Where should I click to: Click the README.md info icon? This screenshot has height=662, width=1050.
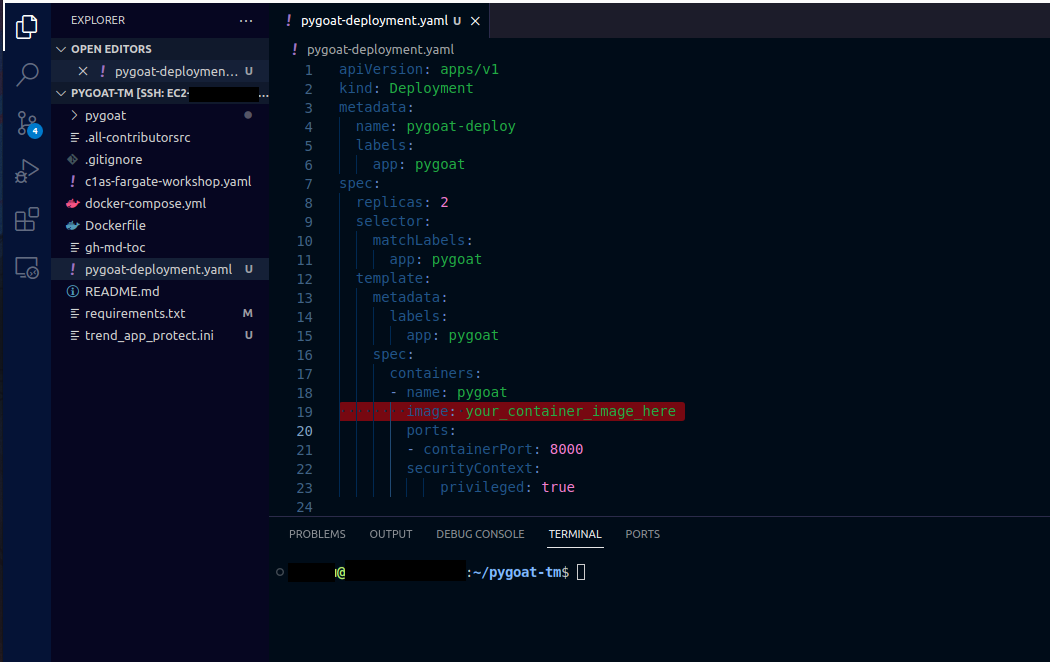(73, 291)
